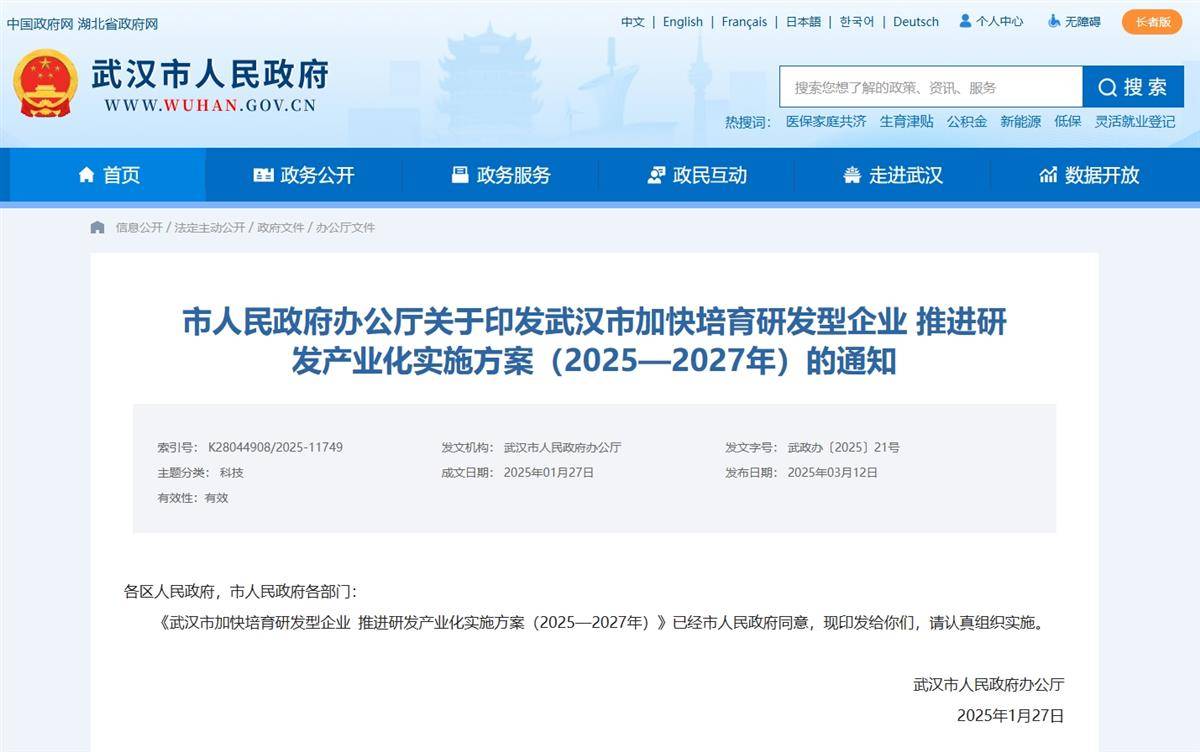Click the home breadcrumb icon
Viewport: 1200px width, 752px height.
(97, 227)
